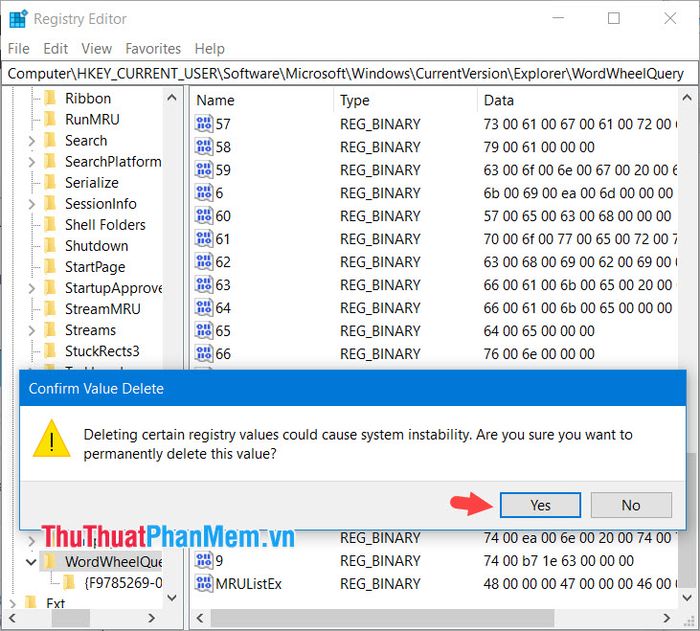
Task: Click the StuckRects3 folder icon
Action: pos(50,351)
